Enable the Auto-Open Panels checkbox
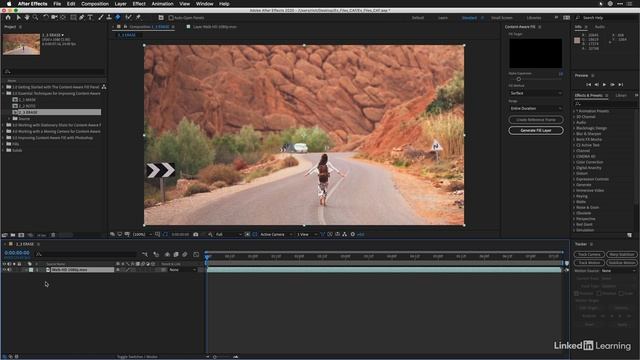 tap(171, 18)
